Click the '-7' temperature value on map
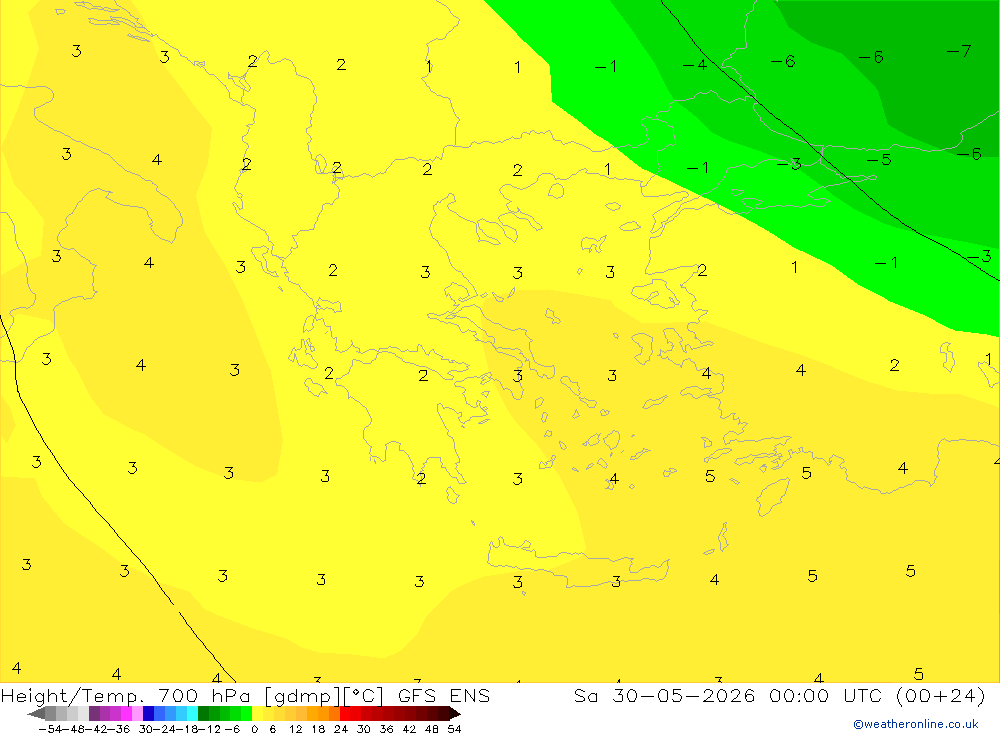The image size is (1000, 733). tap(959, 51)
